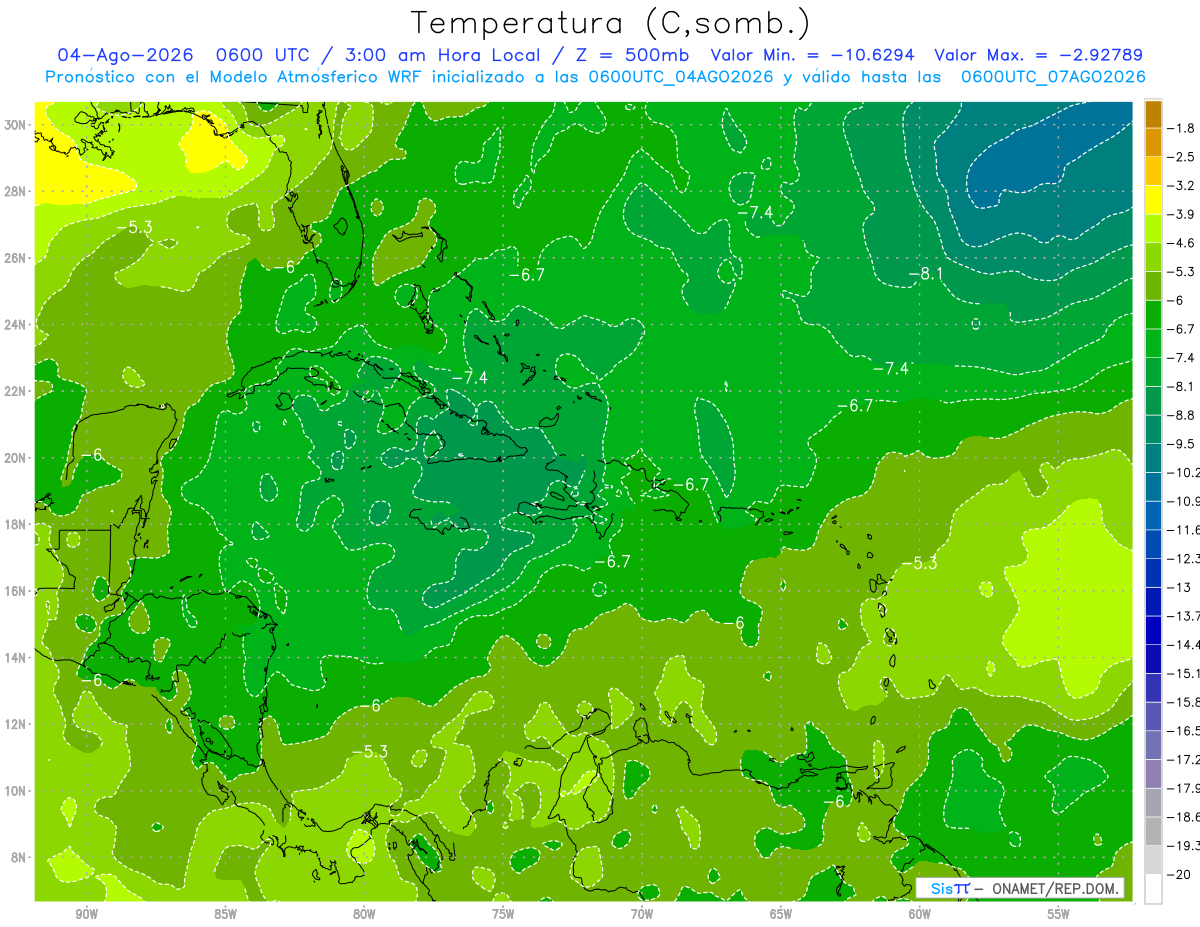Click the "30N" latitude axis label
Screen dimensions: 1200x927
coord(16,125)
